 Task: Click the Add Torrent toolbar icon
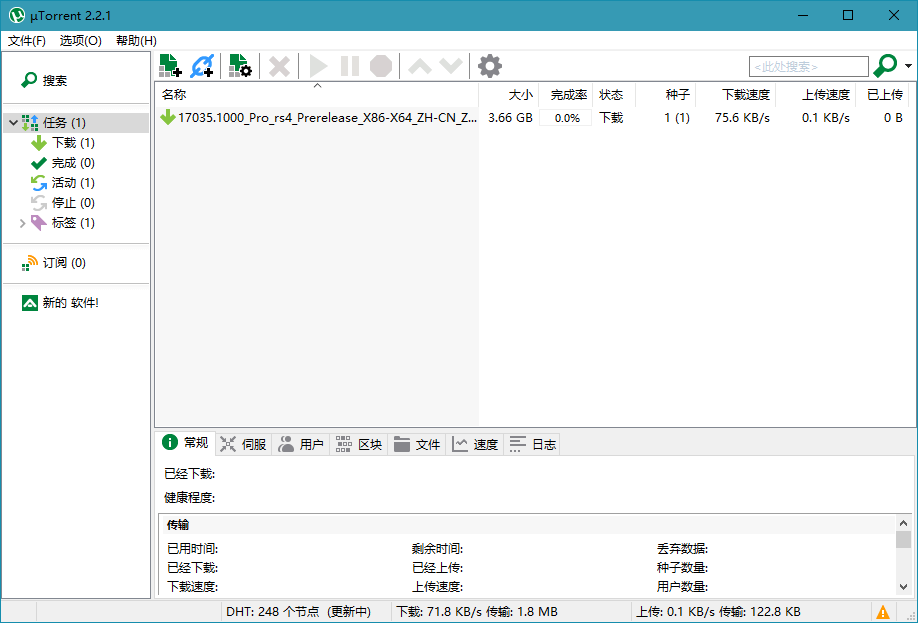coord(170,66)
